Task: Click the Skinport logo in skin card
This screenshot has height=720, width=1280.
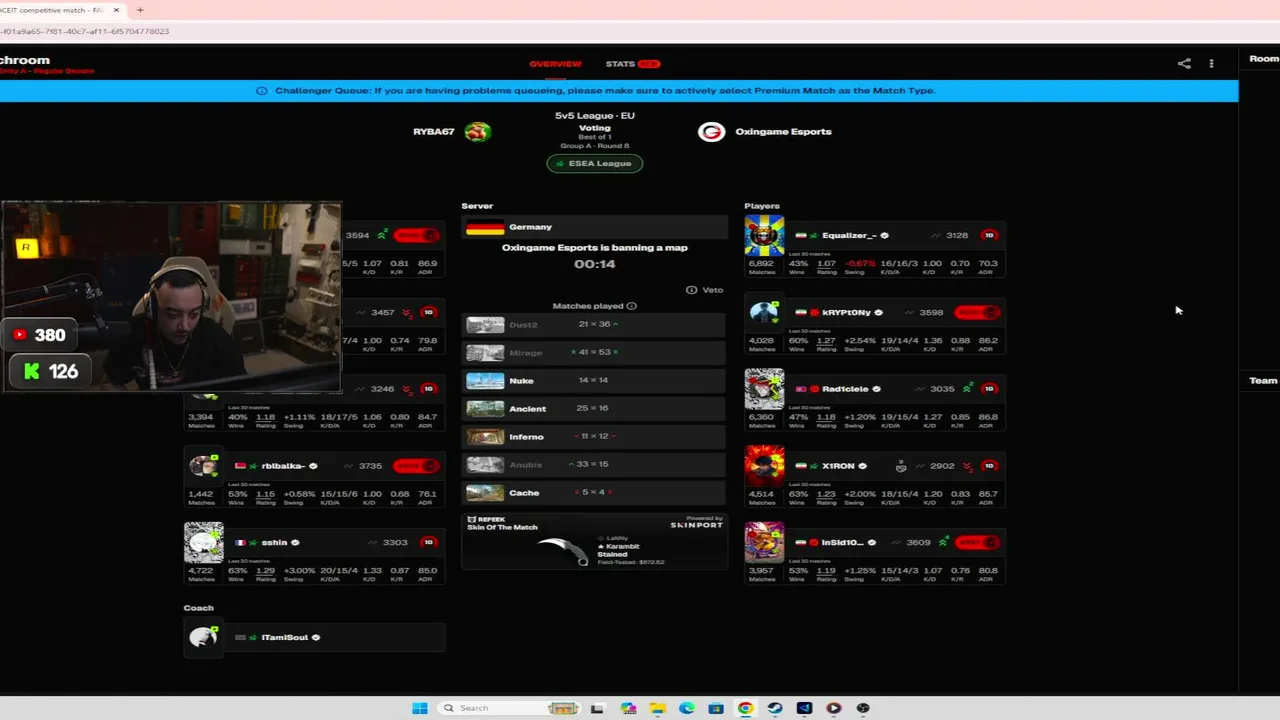Action: coord(696,524)
